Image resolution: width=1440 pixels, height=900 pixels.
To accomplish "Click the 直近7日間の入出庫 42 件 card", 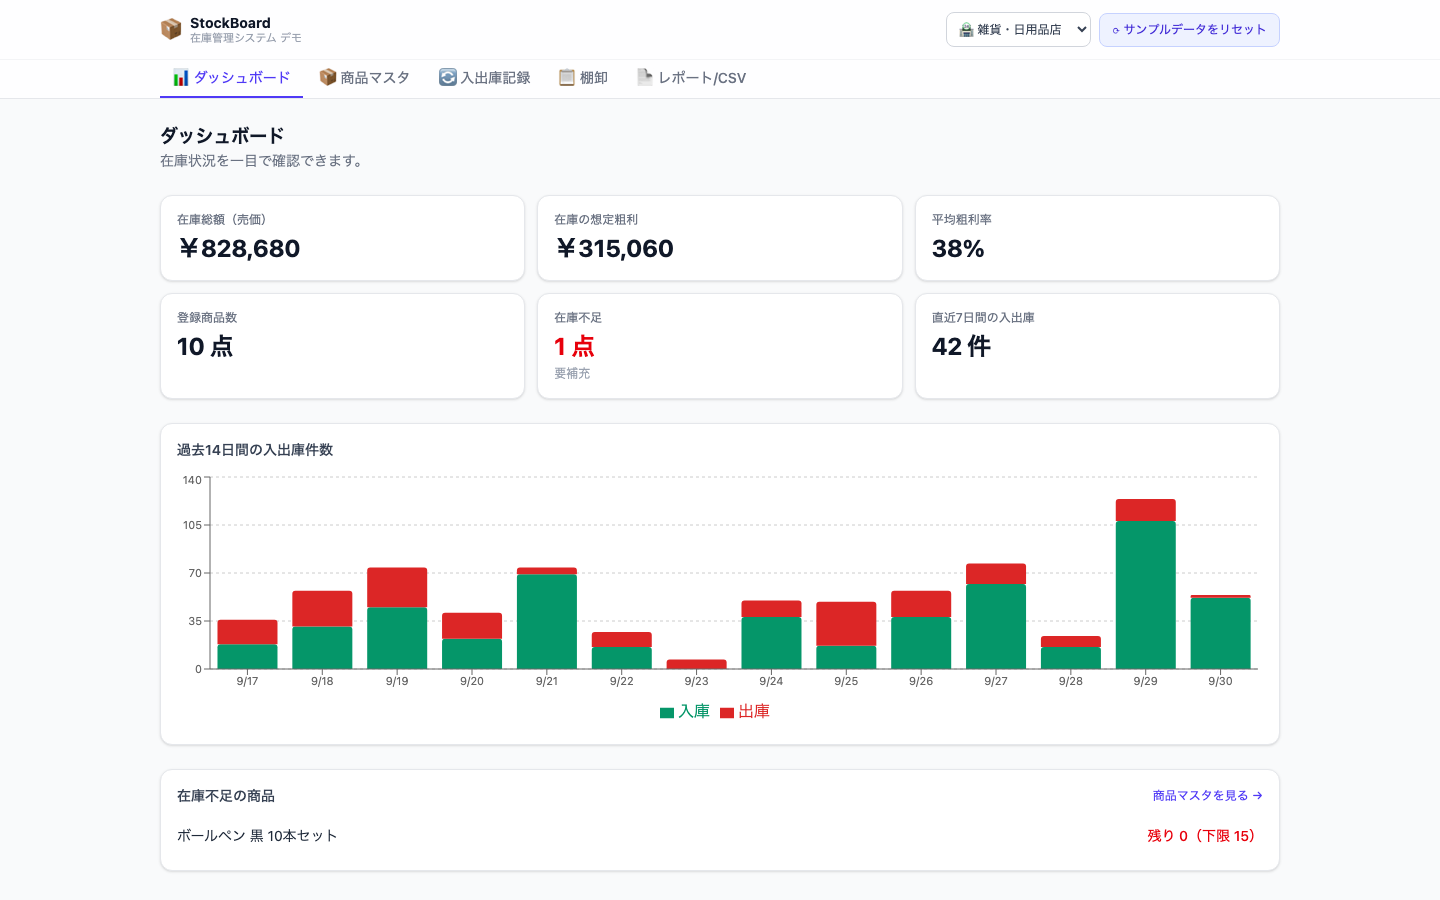I will pyautogui.click(x=1097, y=346).
